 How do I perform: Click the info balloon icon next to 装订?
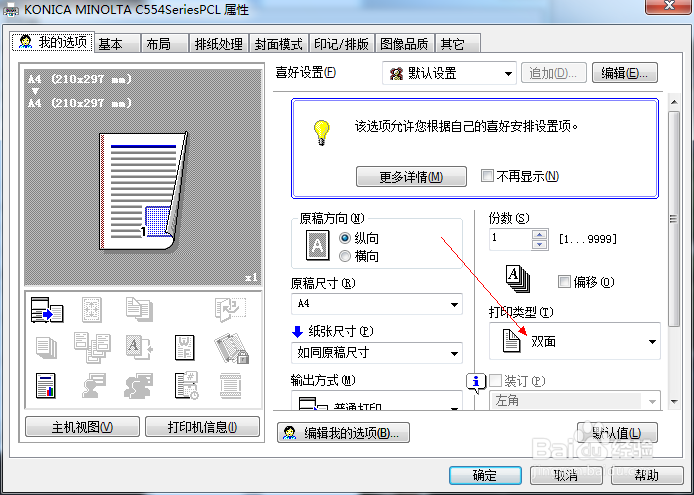click(476, 383)
